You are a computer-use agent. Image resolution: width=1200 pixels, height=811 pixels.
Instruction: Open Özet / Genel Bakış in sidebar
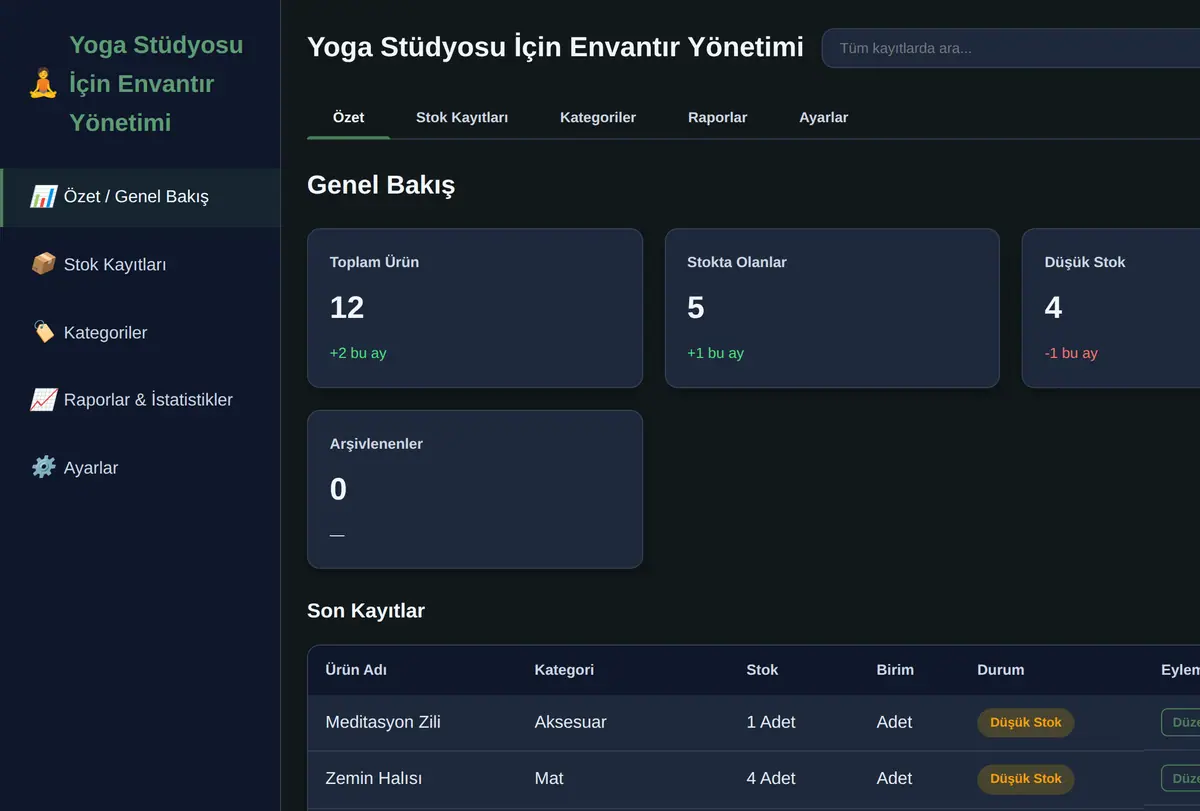tap(140, 198)
